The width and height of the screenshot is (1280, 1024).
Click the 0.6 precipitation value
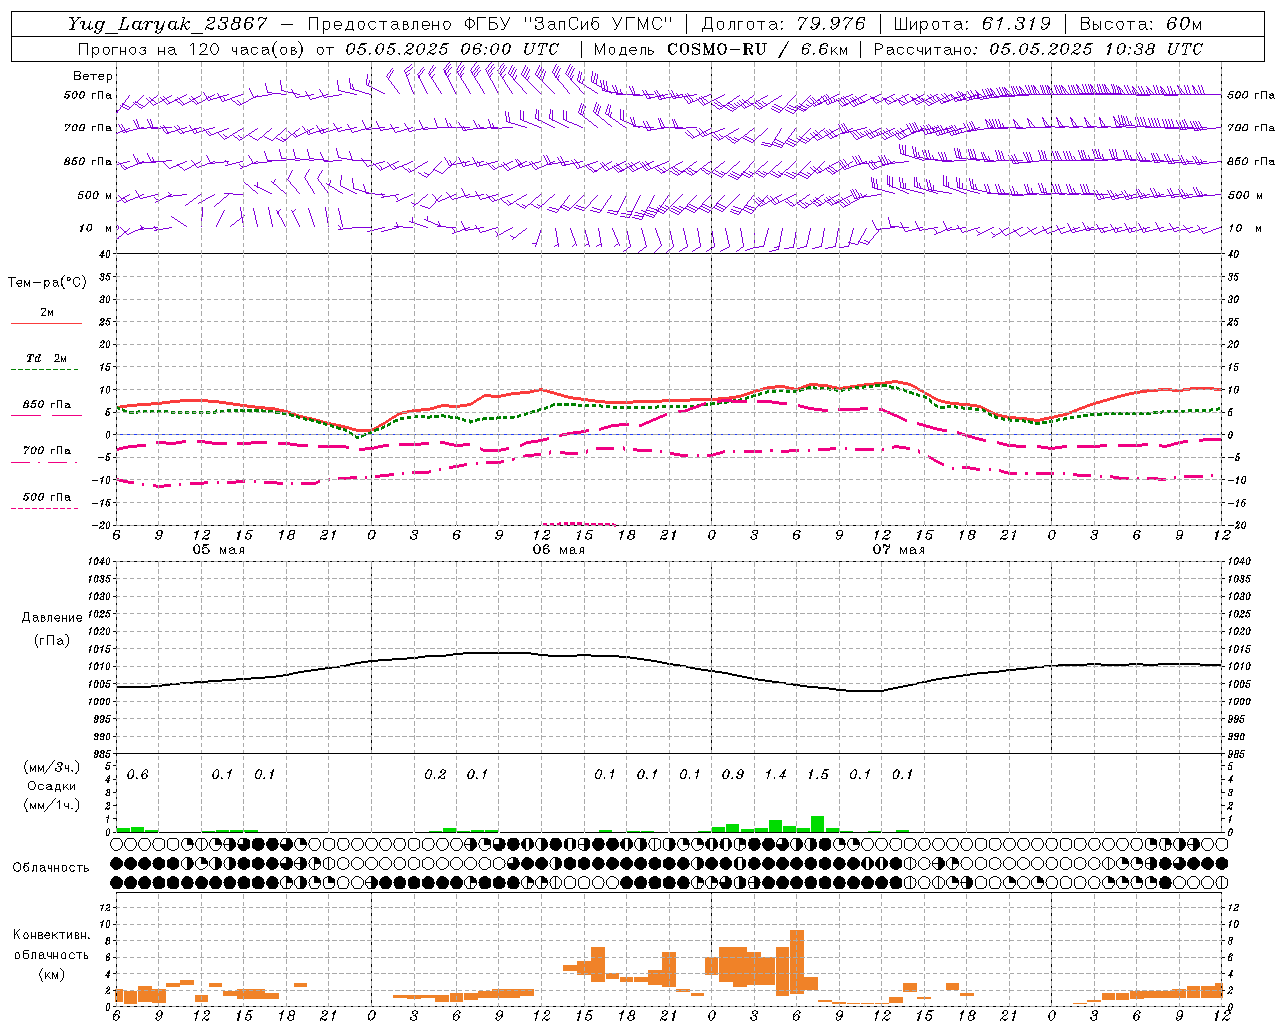click(x=137, y=774)
